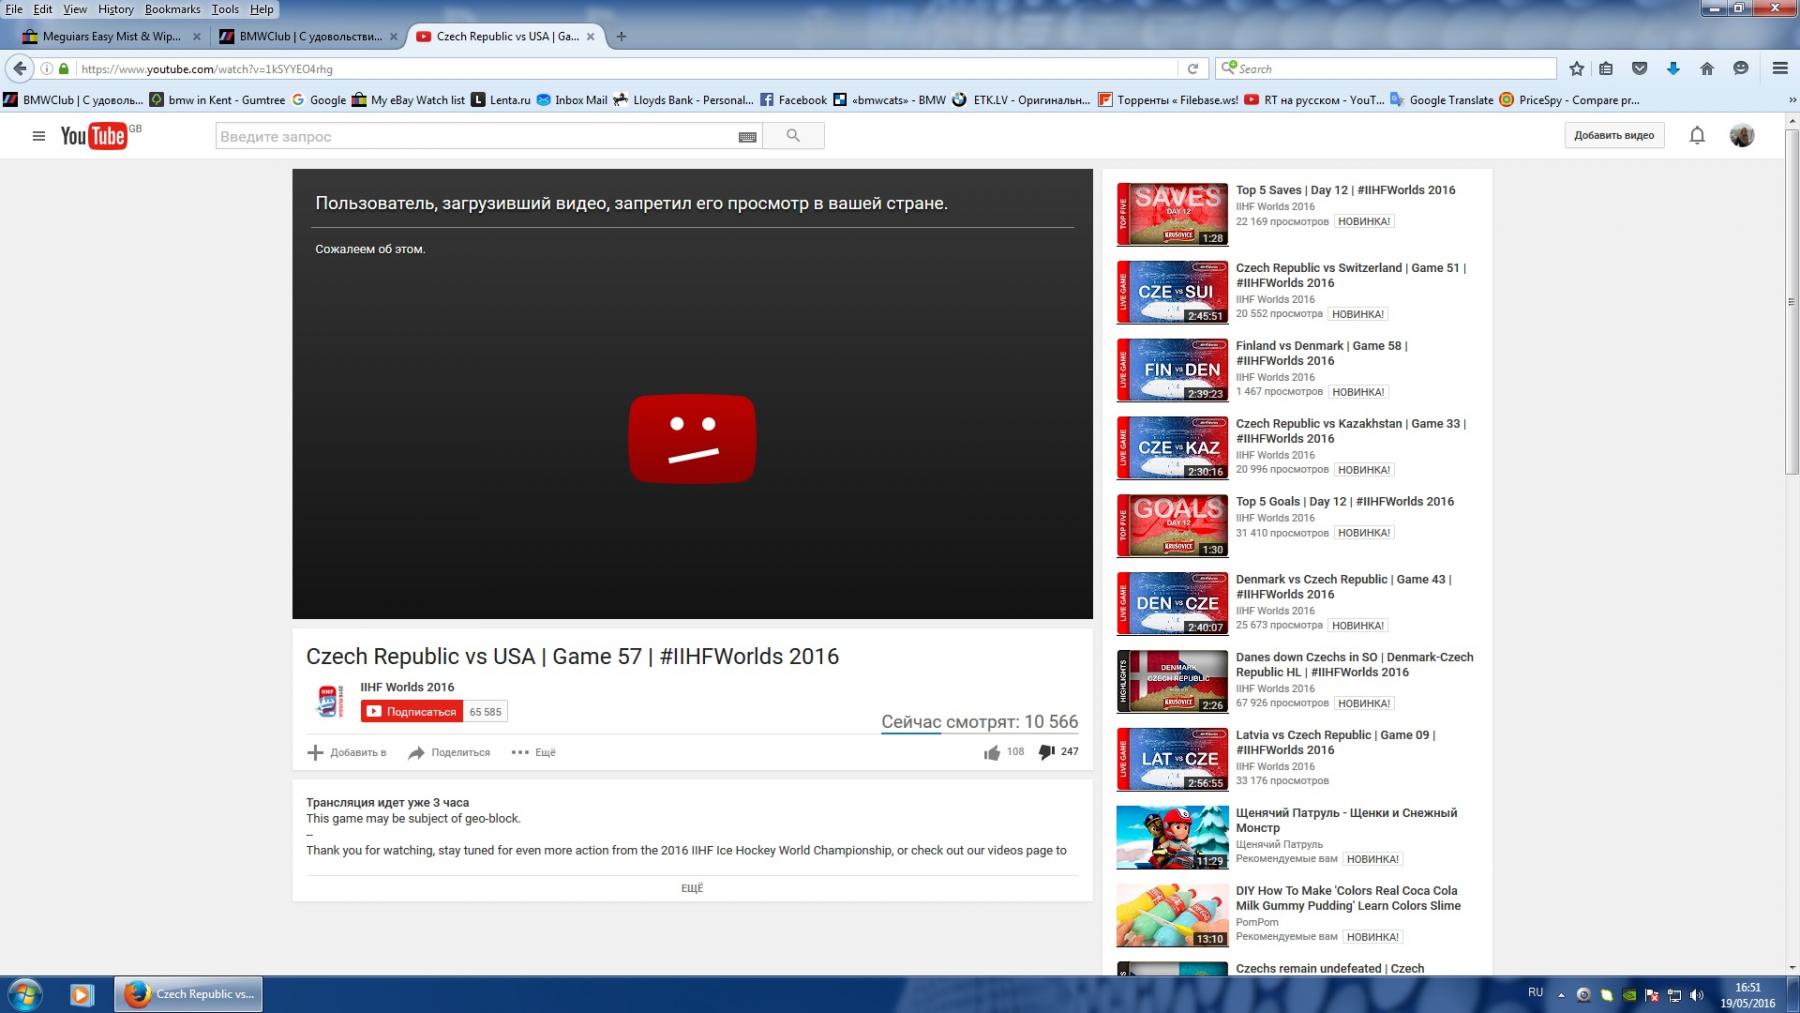This screenshot has width=1800, height=1013.
Task: Click the thumbs up like icon
Action: tap(992, 752)
